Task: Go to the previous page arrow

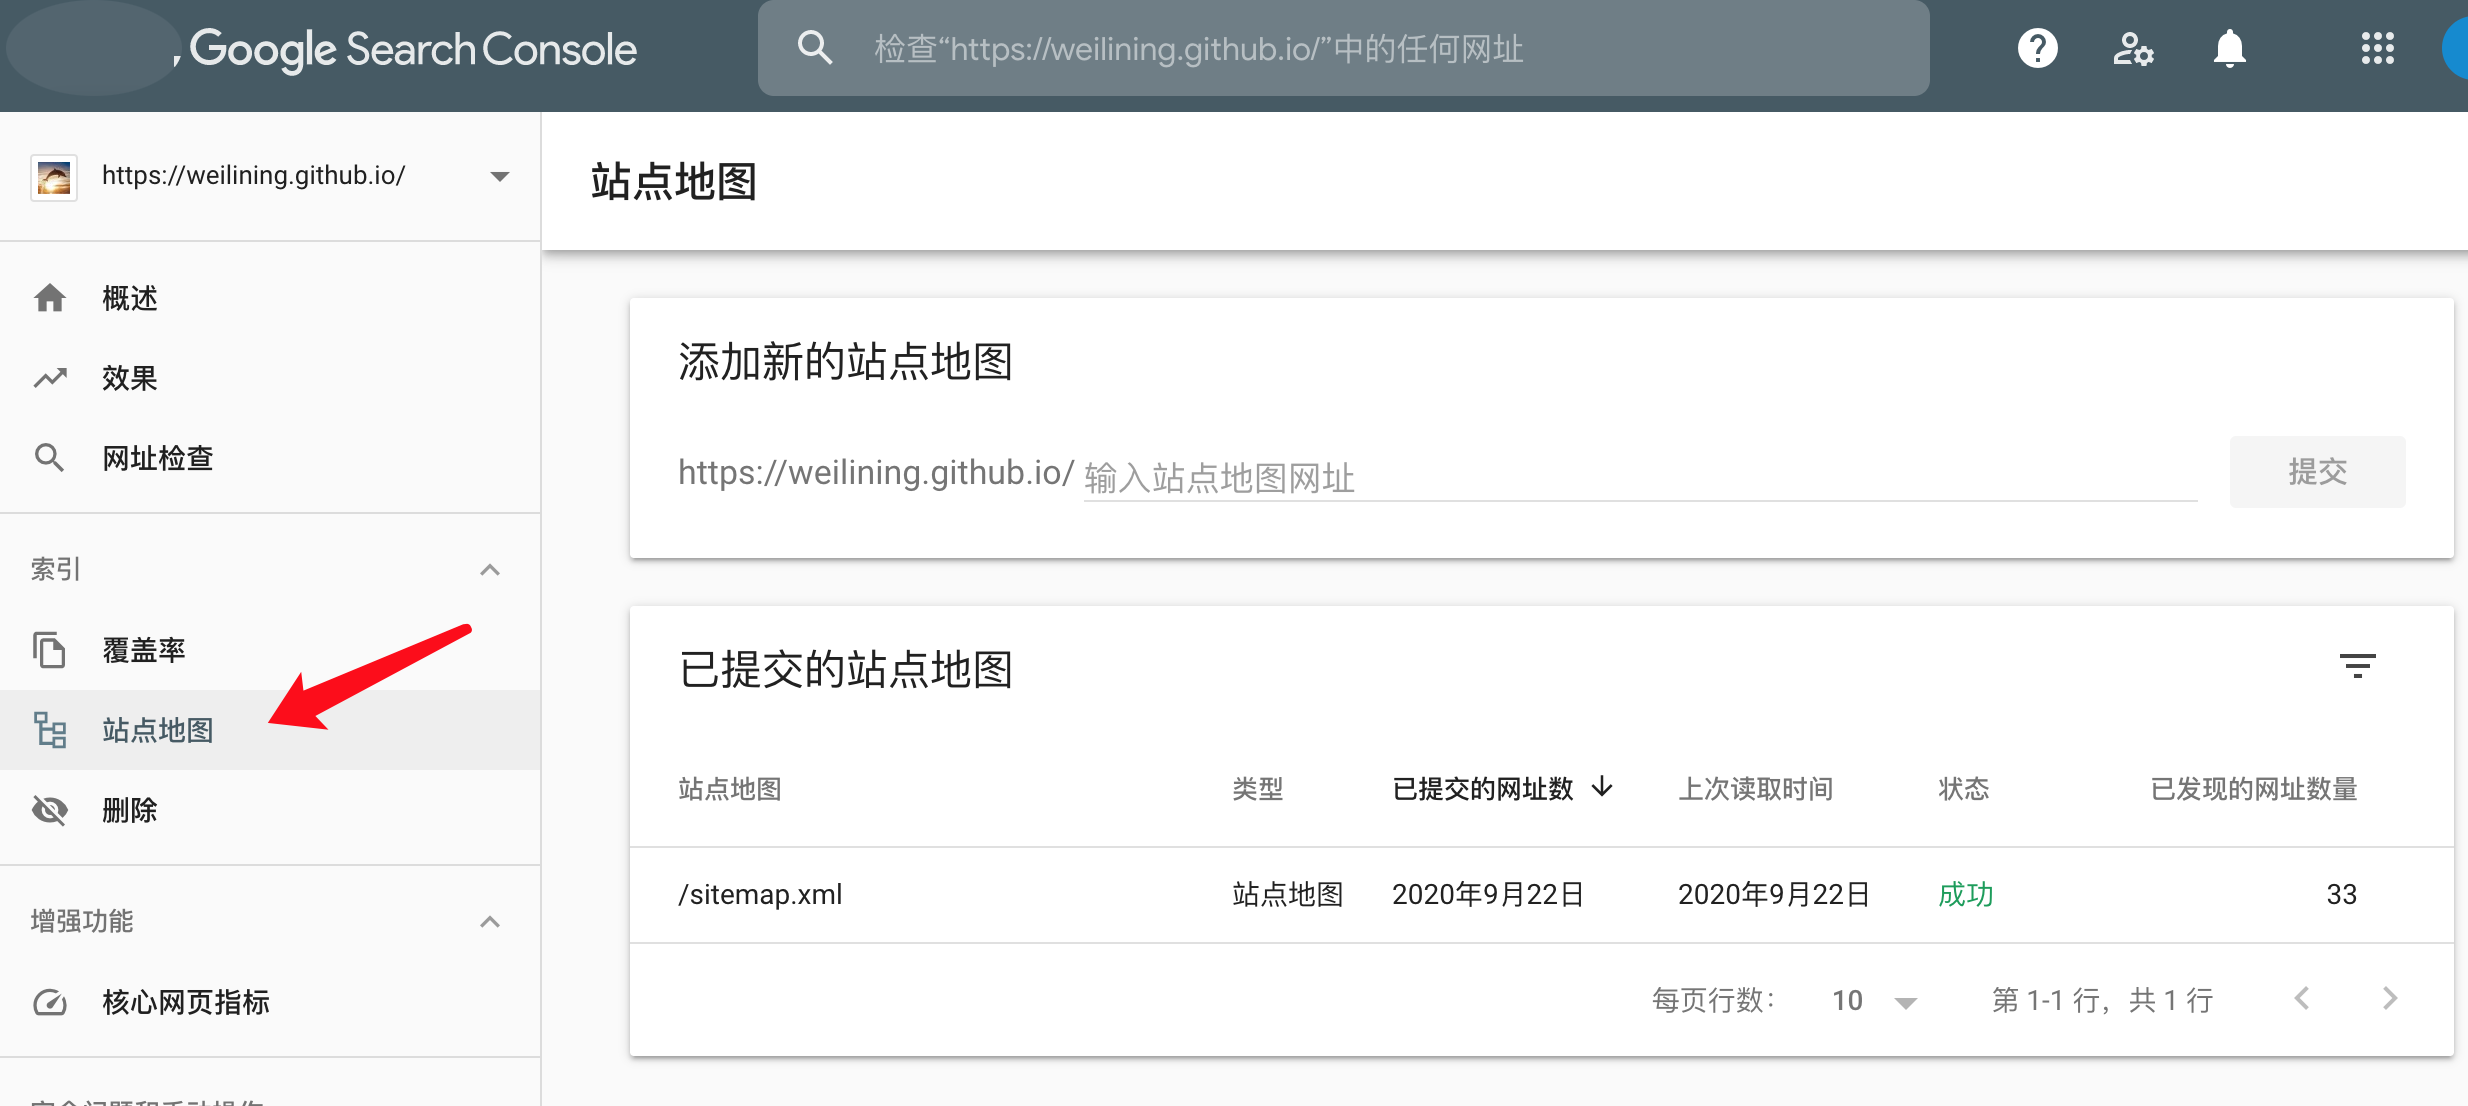Action: (x=2302, y=998)
